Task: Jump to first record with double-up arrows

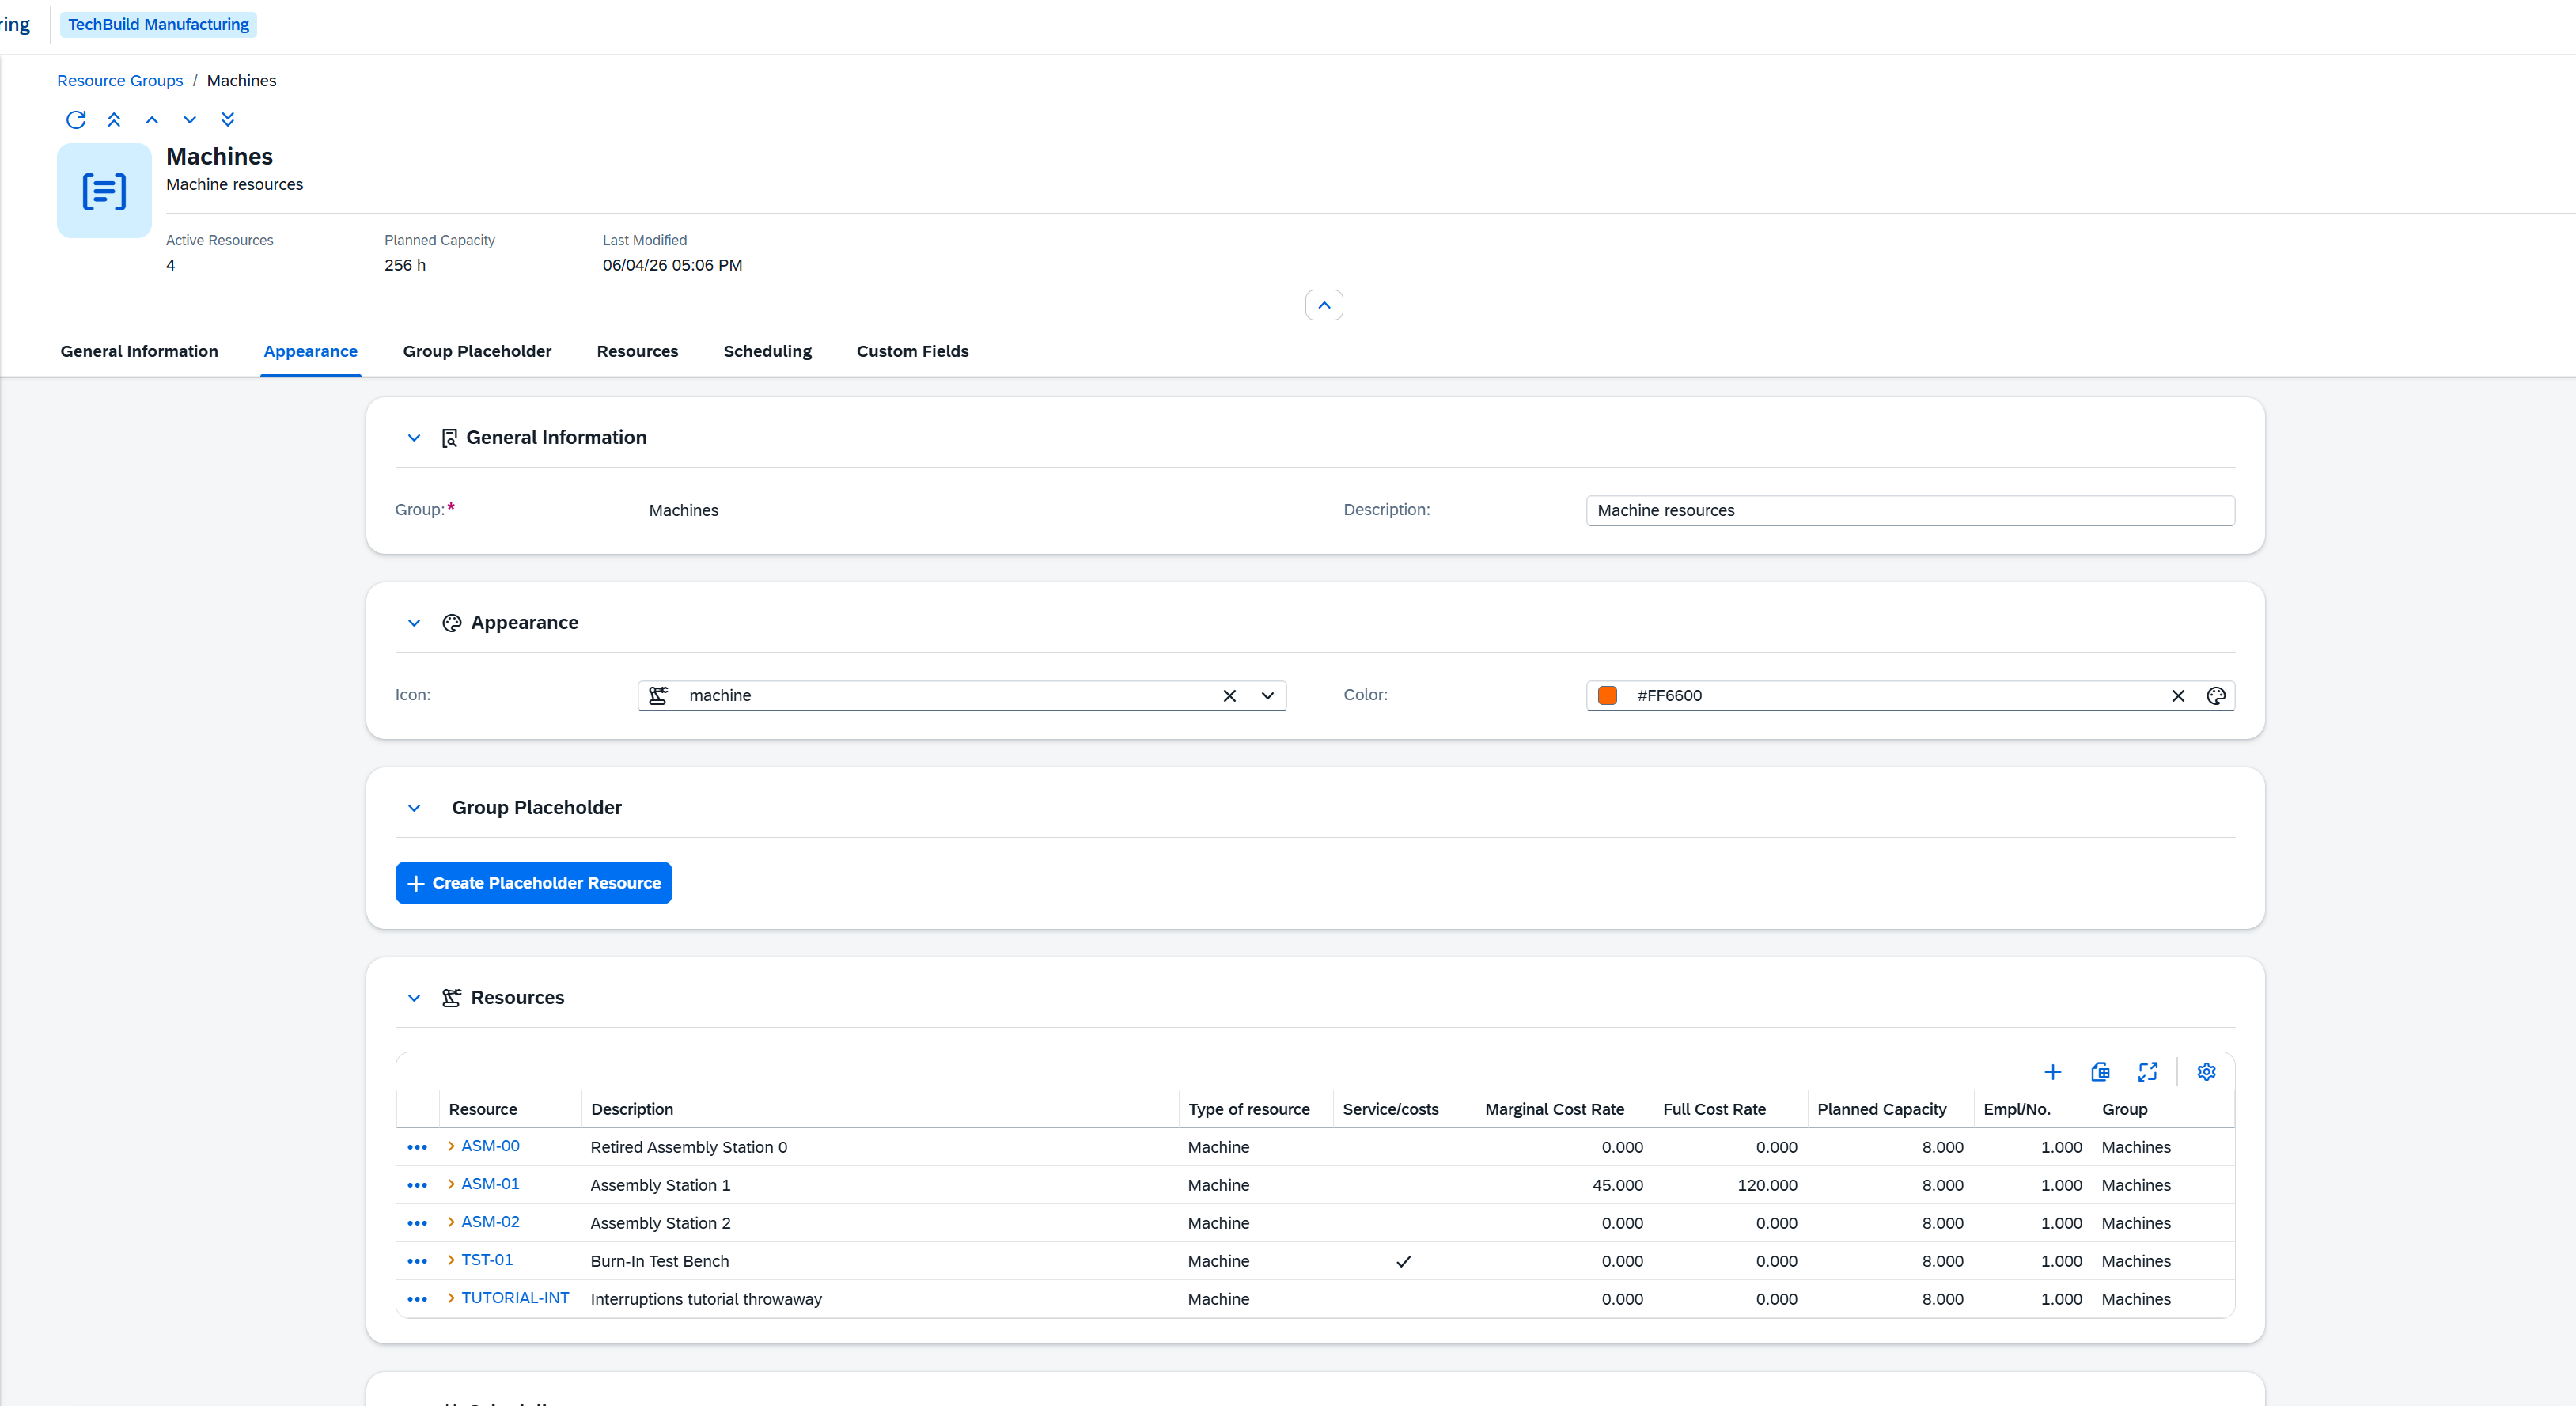Action: 114,120
